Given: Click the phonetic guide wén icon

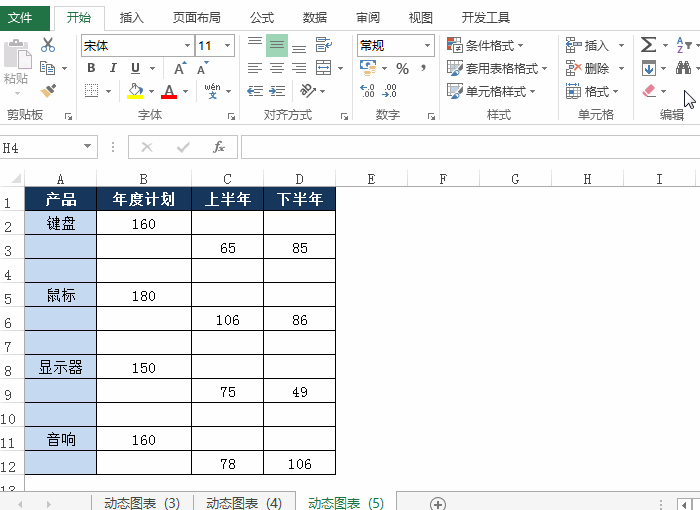Looking at the screenshot, I should [212, 91].
